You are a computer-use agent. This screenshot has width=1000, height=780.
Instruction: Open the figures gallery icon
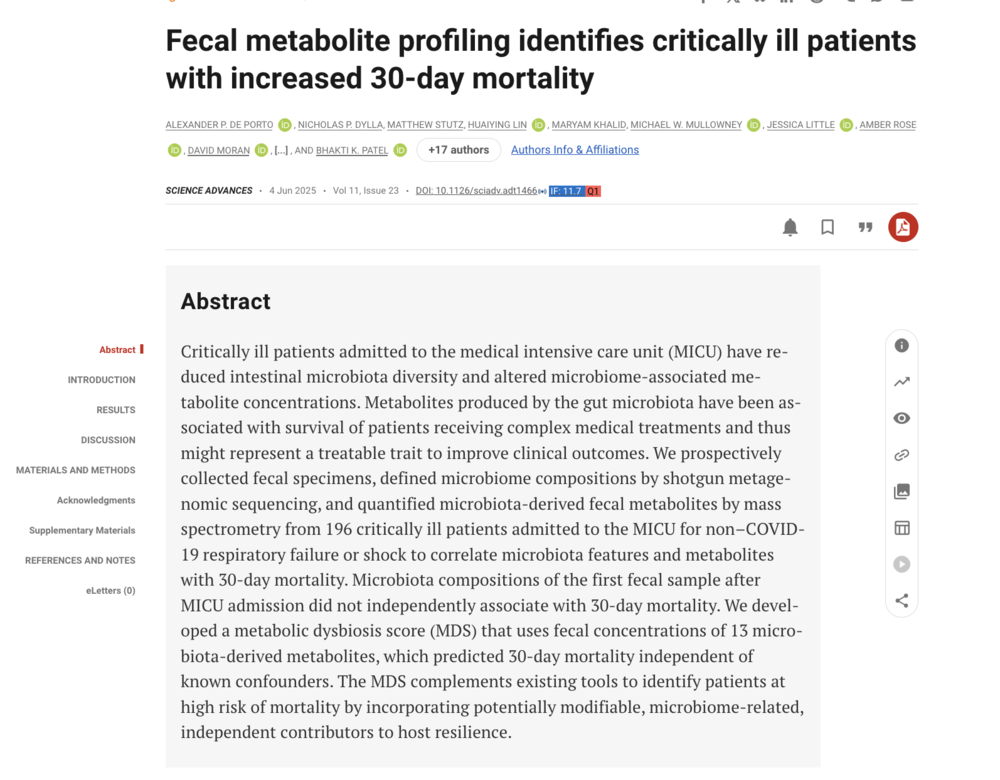(902, 492)
